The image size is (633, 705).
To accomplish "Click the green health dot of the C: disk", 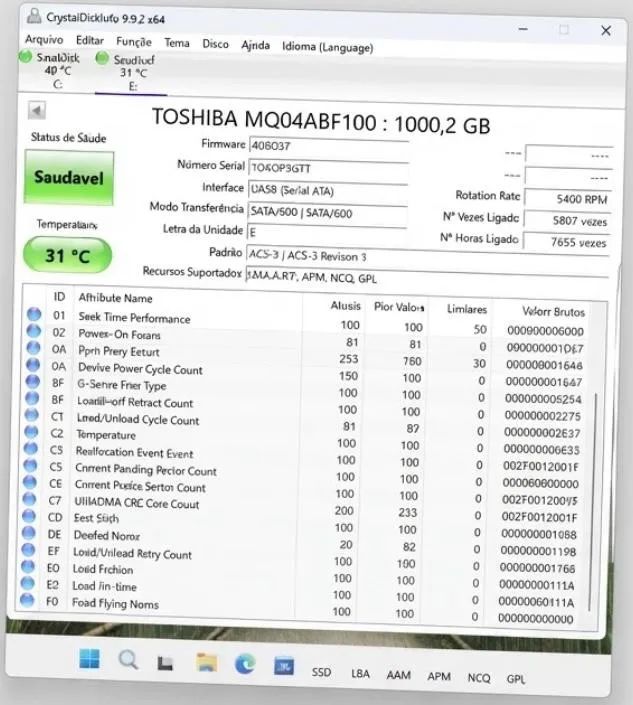I will pyautogui.click(x=26, y=57).
